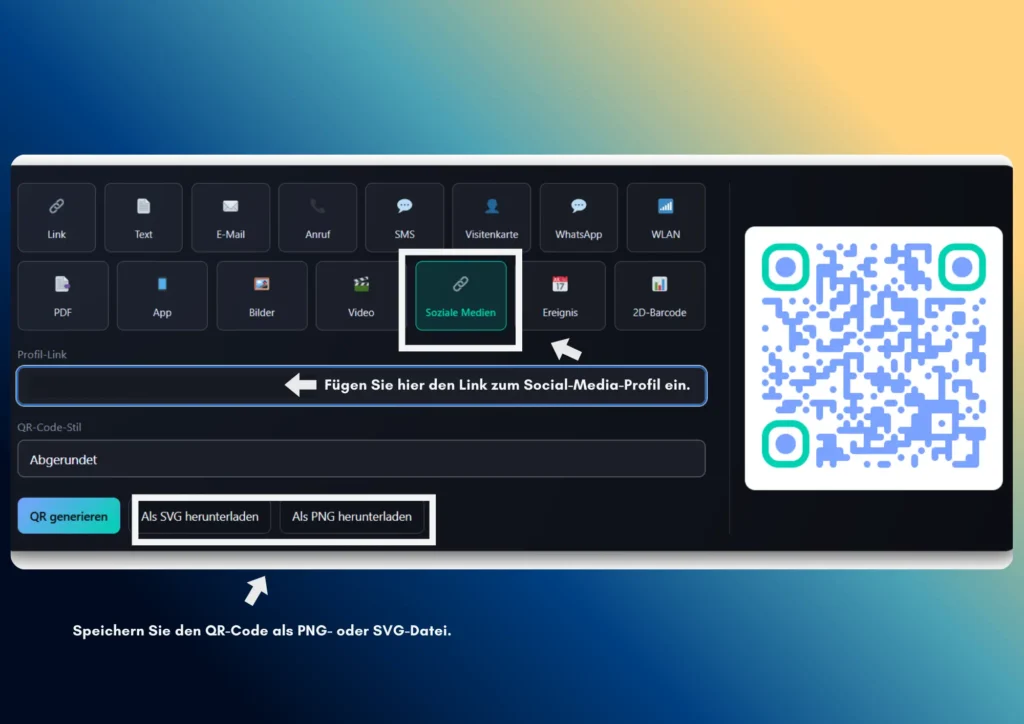Image resolution: width=1024 pixels, height=724 pixels.
Task: Download the QR code as PNG
Action: [351, 517]
